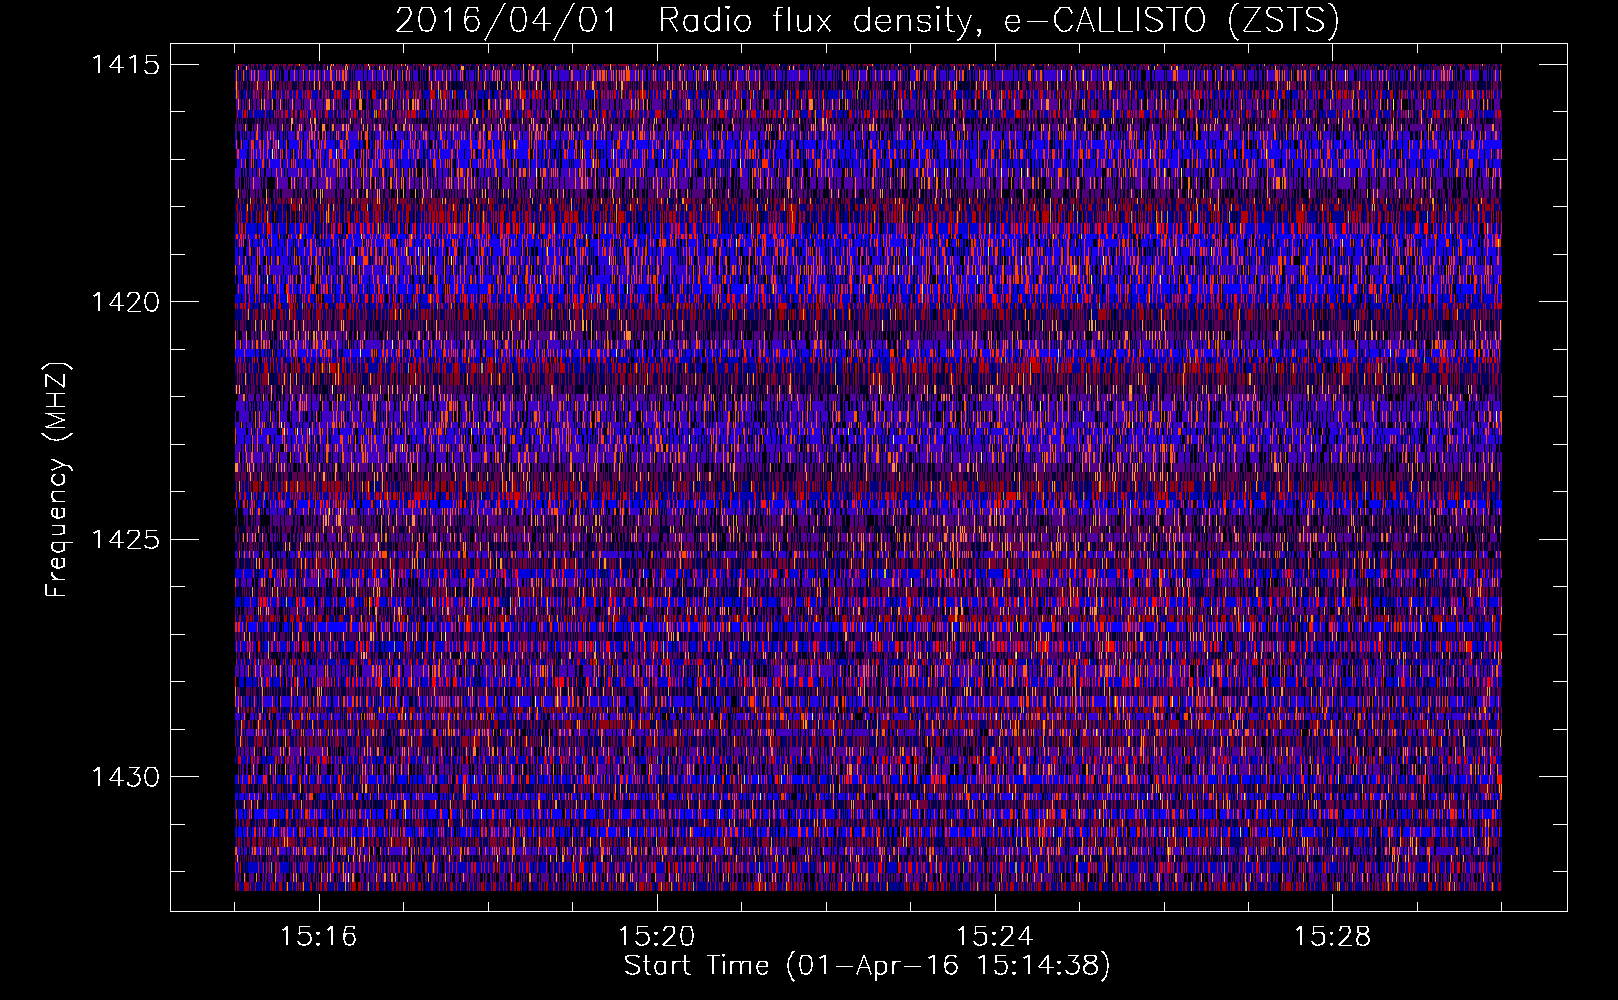Click the plot title '2016/04/01 Radio flux density, e-CALLISTO (ZSTS)'
Viewport: 1618px width, 1000px height.
(x=867, y=21)
